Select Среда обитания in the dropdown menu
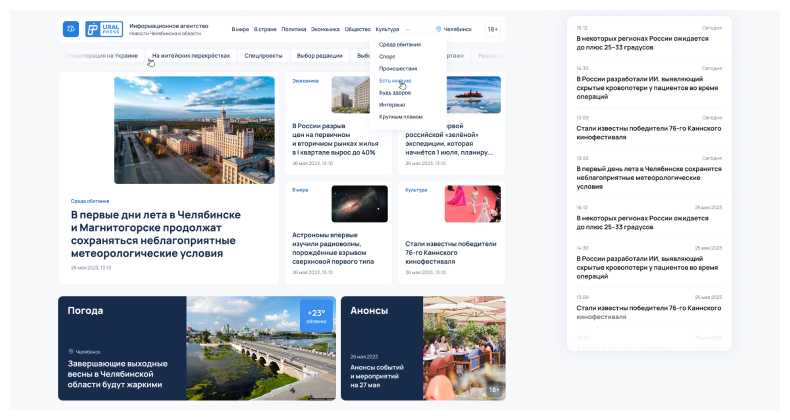Image resolution: width=790 pixels, height=420 pixels. 400,44
